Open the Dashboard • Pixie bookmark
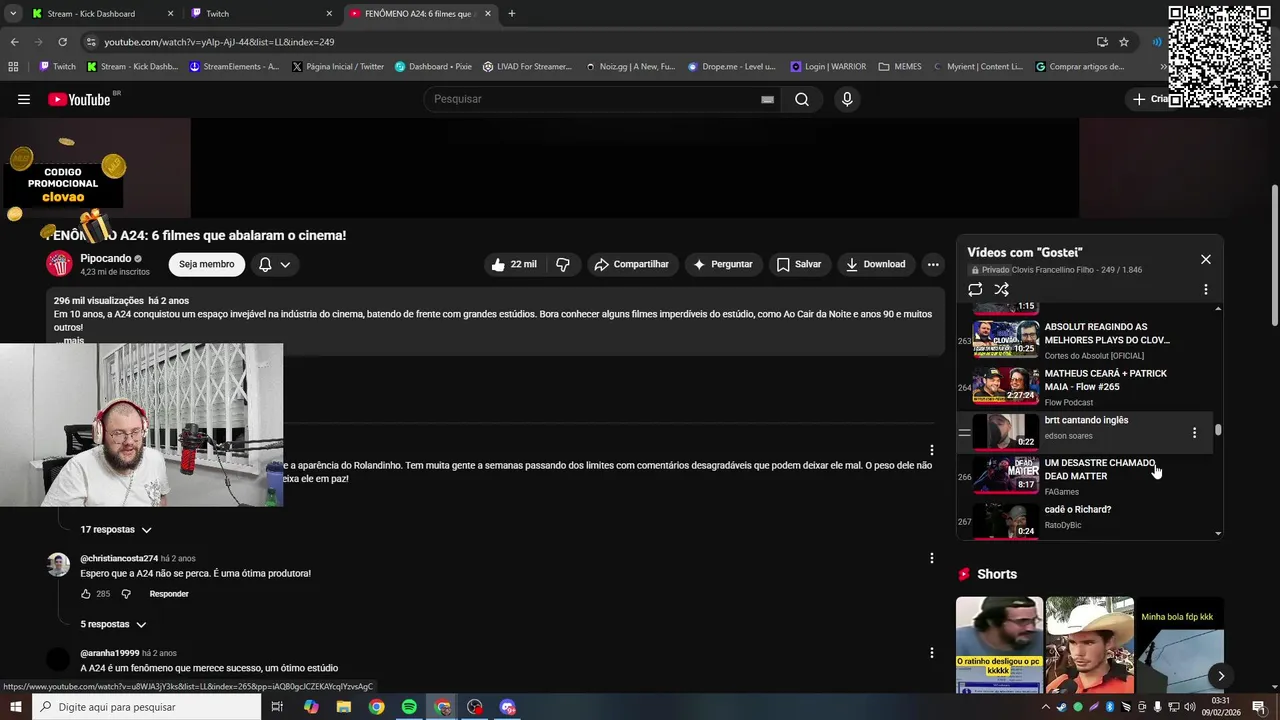 tap(433, 67)
